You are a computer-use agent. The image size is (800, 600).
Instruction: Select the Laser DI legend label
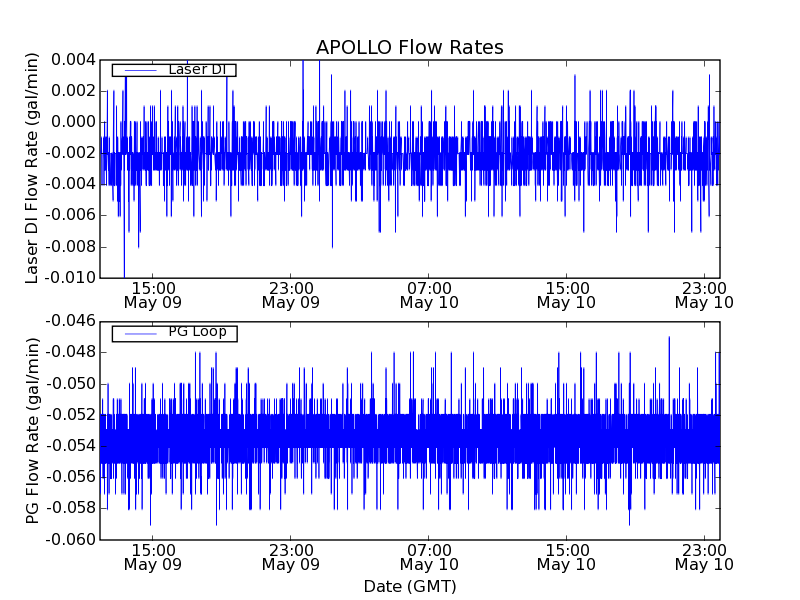click(197, 70)
